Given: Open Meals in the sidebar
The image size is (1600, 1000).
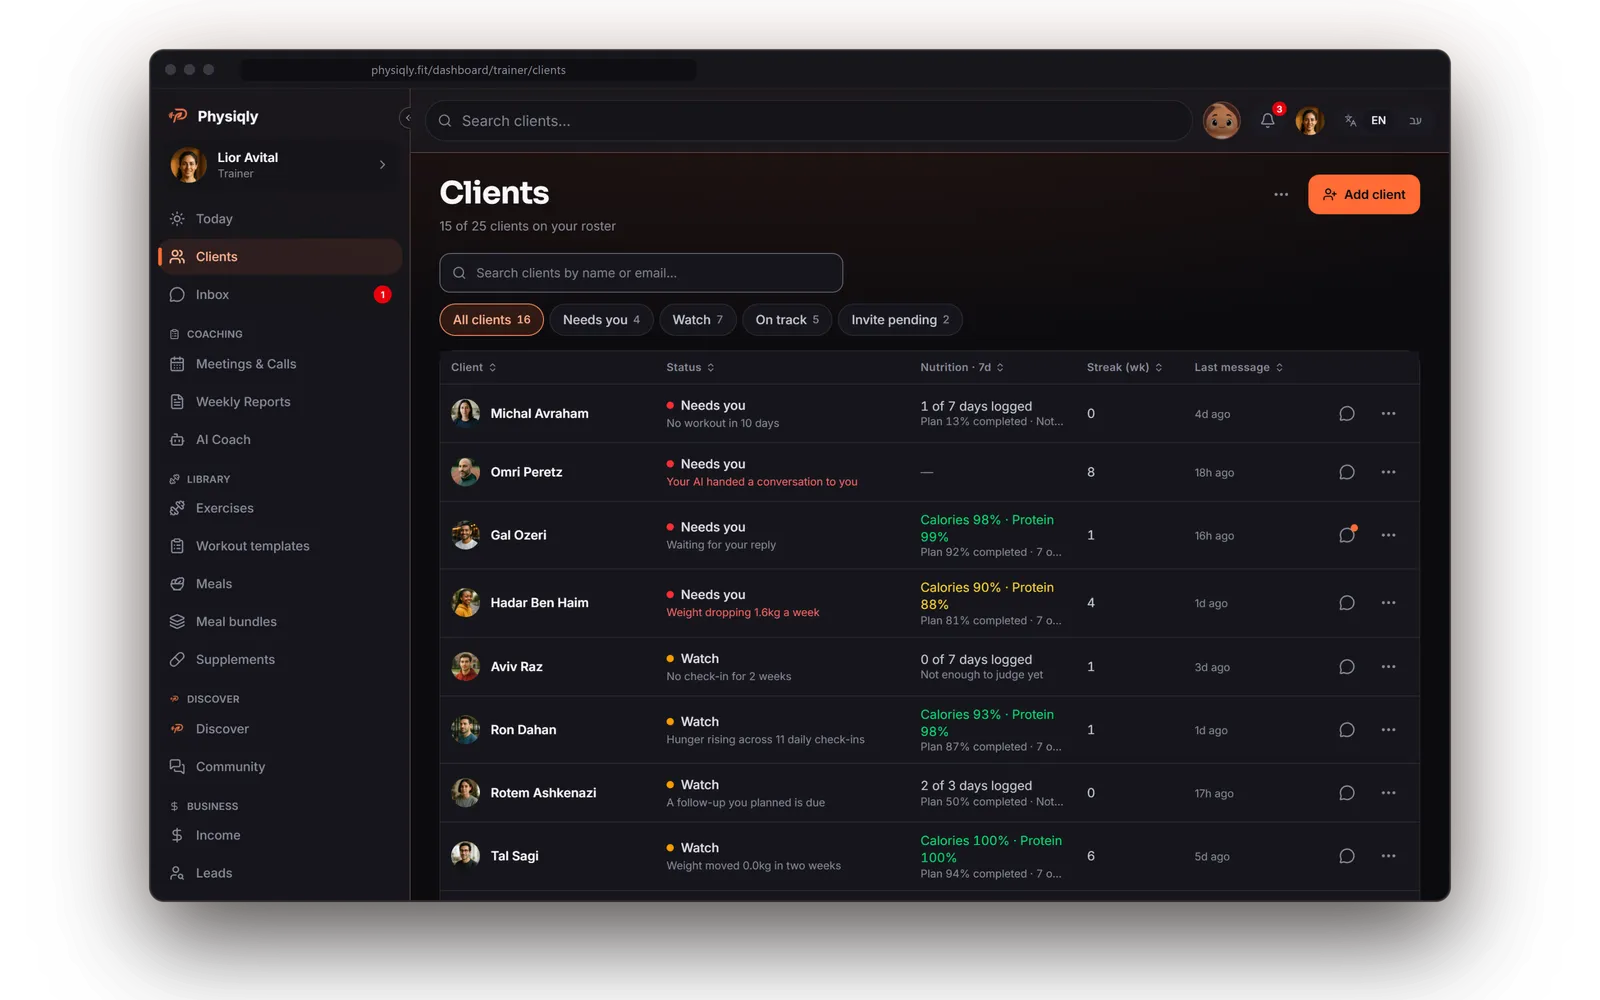Looking at the screenshot, I should (280, 584).
